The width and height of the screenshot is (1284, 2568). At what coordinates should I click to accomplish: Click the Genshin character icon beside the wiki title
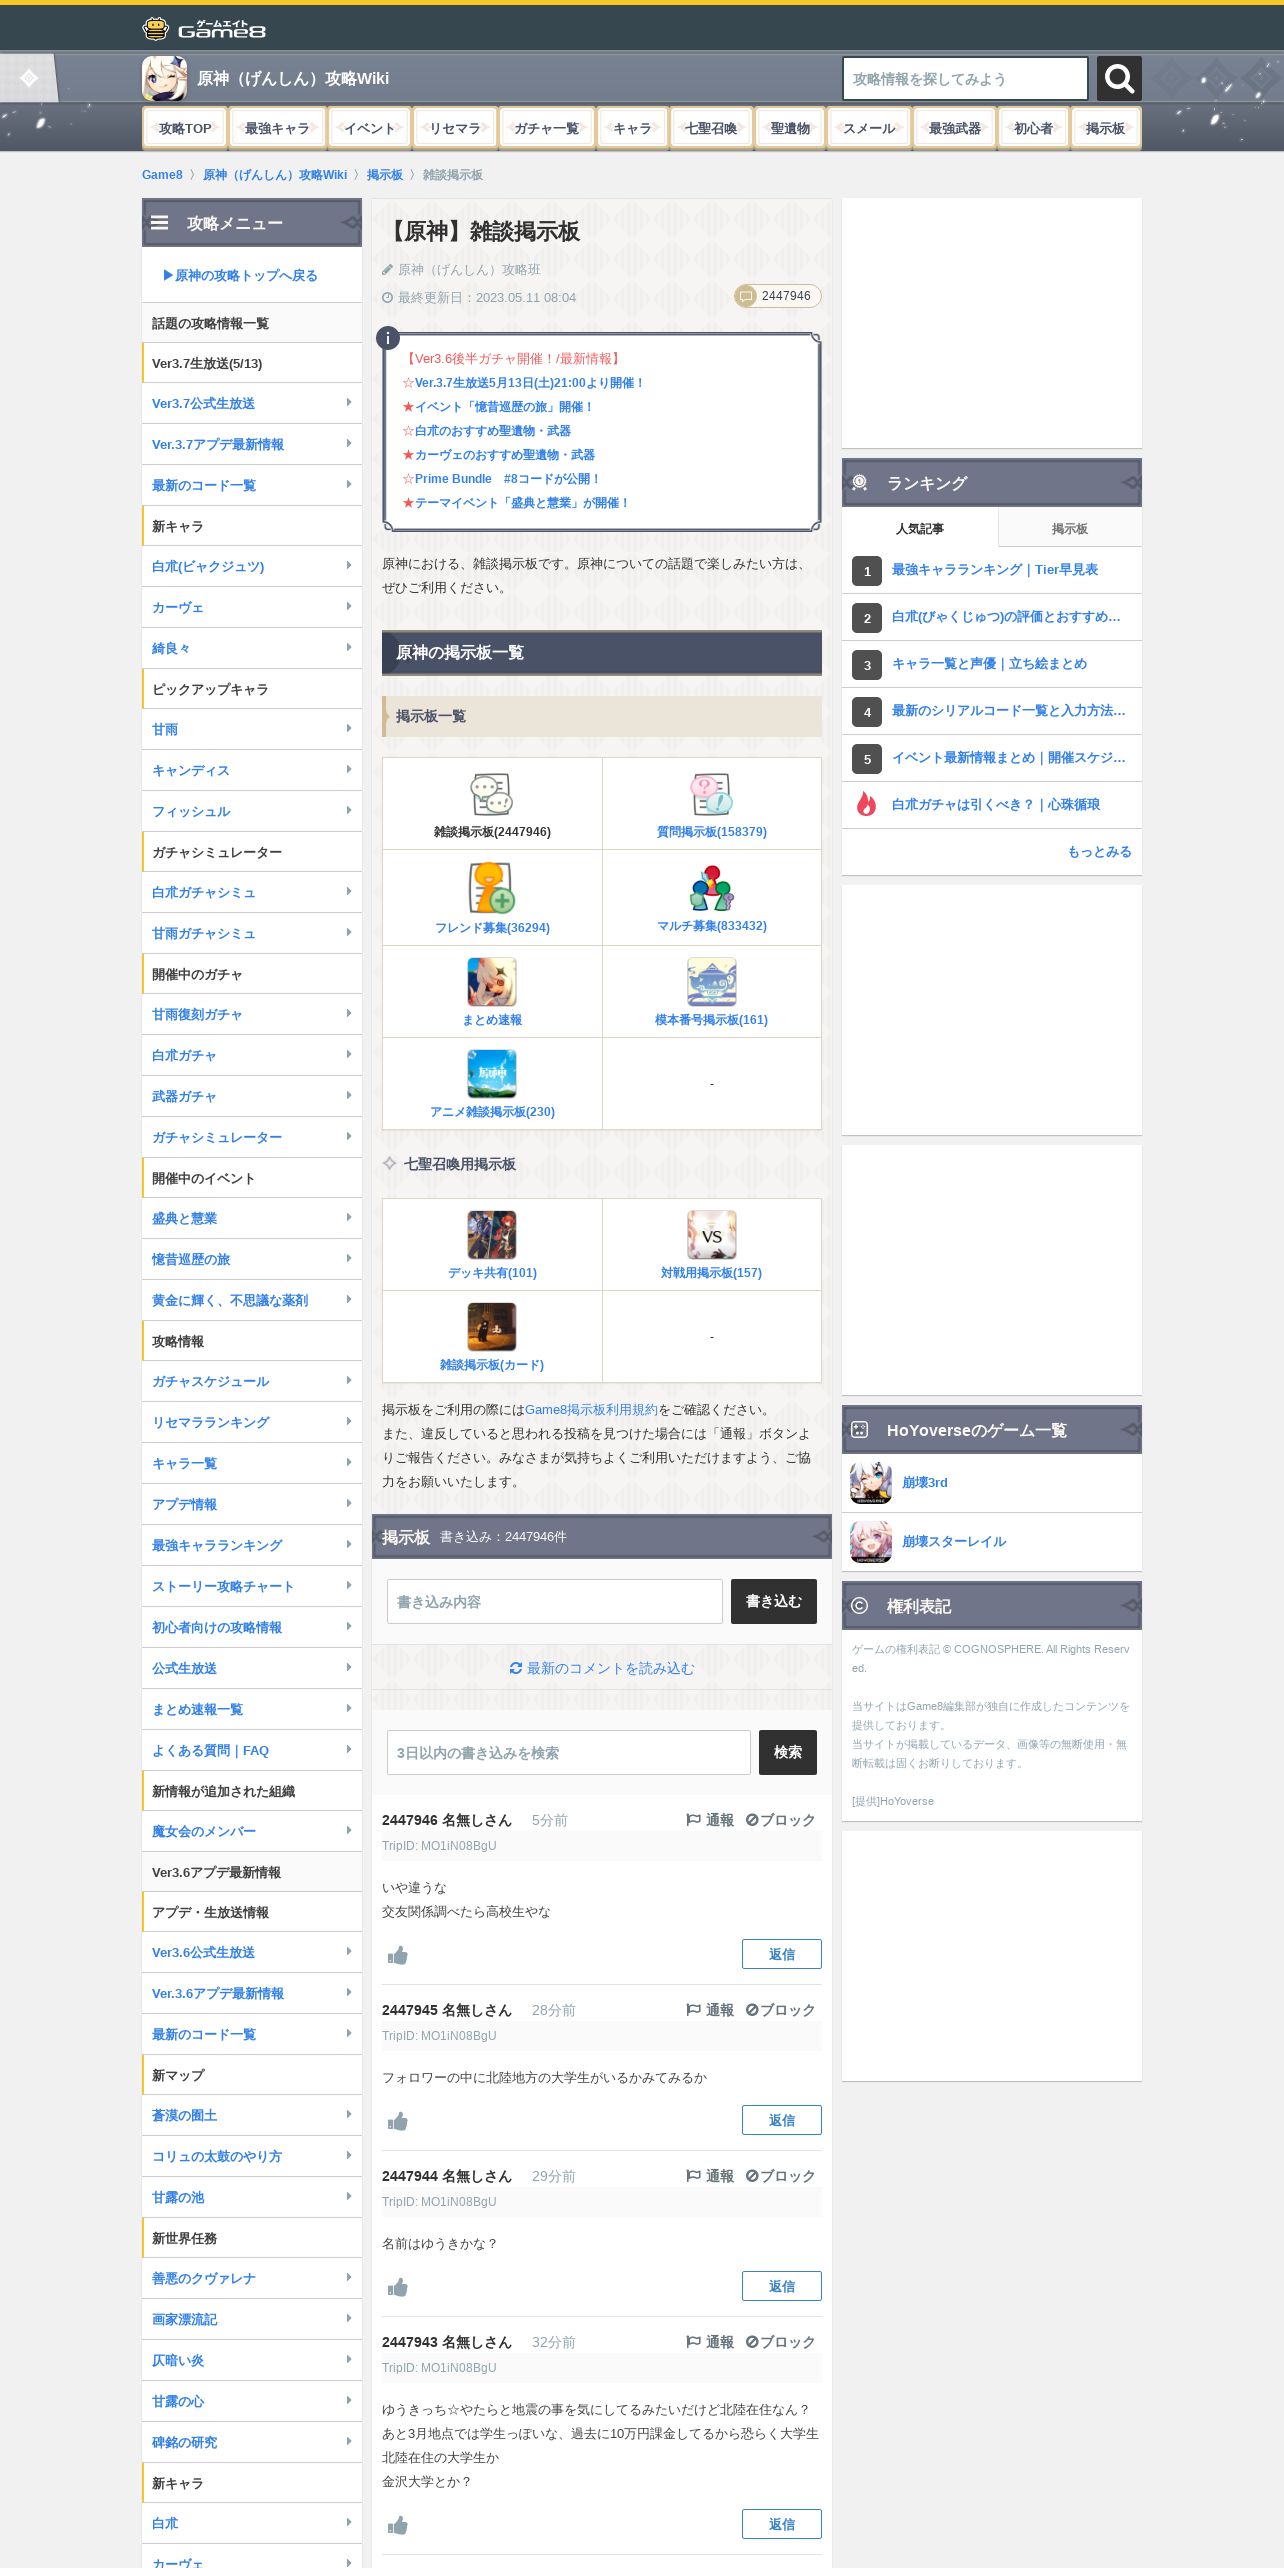(x=164, y=78)
